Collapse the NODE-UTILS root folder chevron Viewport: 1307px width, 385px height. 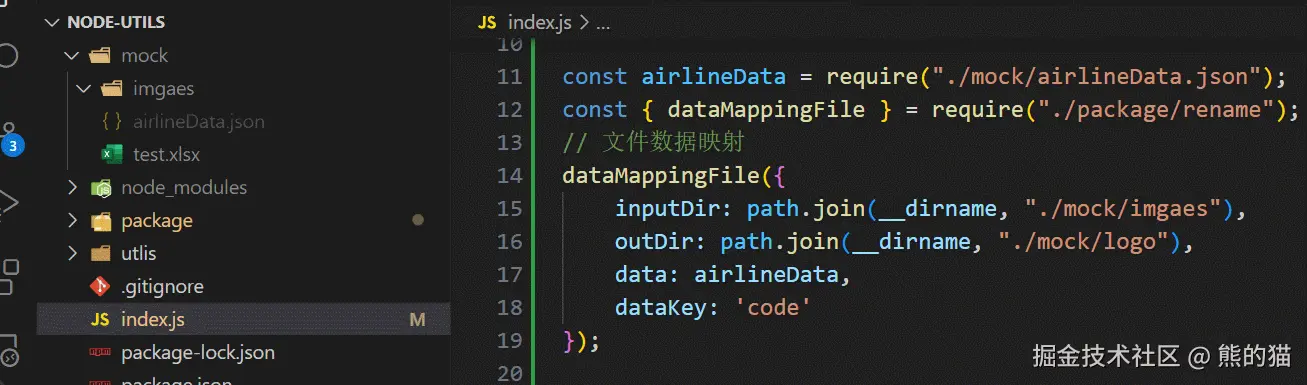[51, 22]
